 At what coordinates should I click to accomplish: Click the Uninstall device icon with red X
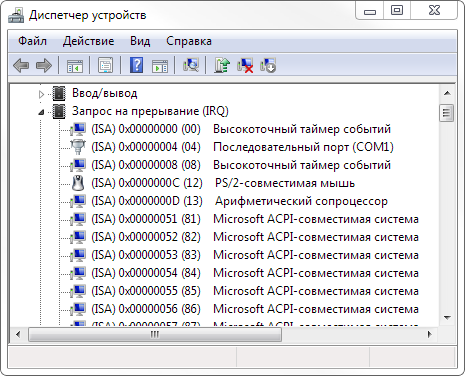245,65
